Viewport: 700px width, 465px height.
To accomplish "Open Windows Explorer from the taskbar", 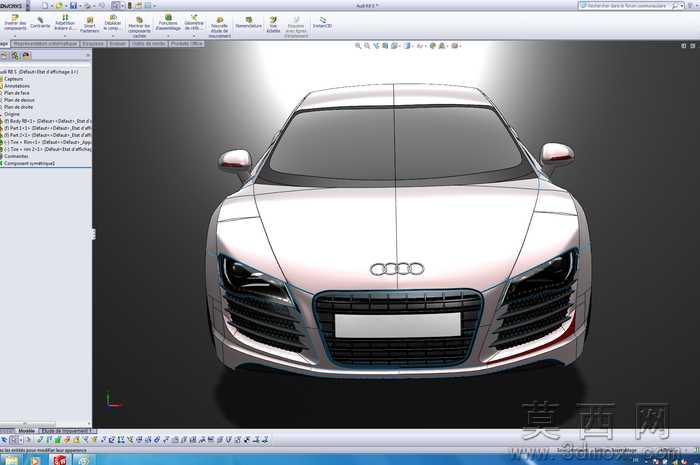I will tap(11, 460).
